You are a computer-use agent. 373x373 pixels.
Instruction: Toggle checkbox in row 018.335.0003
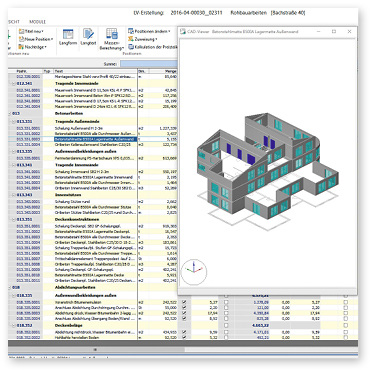(x=184, y=313)
